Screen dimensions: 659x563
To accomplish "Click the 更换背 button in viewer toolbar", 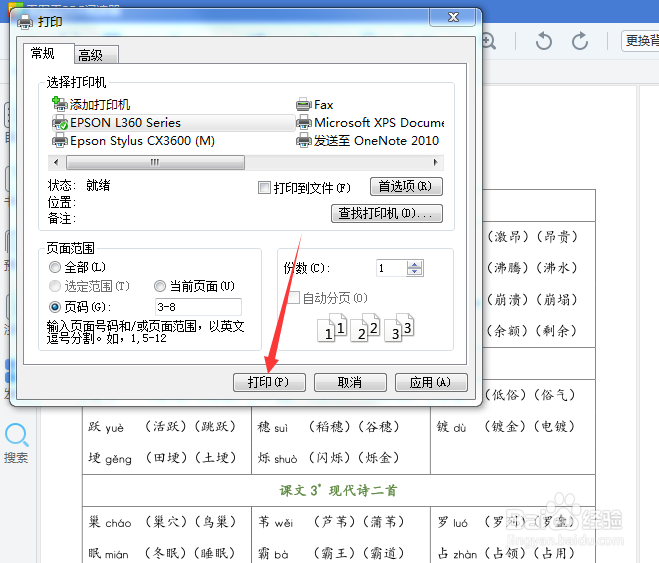I will [x=640, y=41].
